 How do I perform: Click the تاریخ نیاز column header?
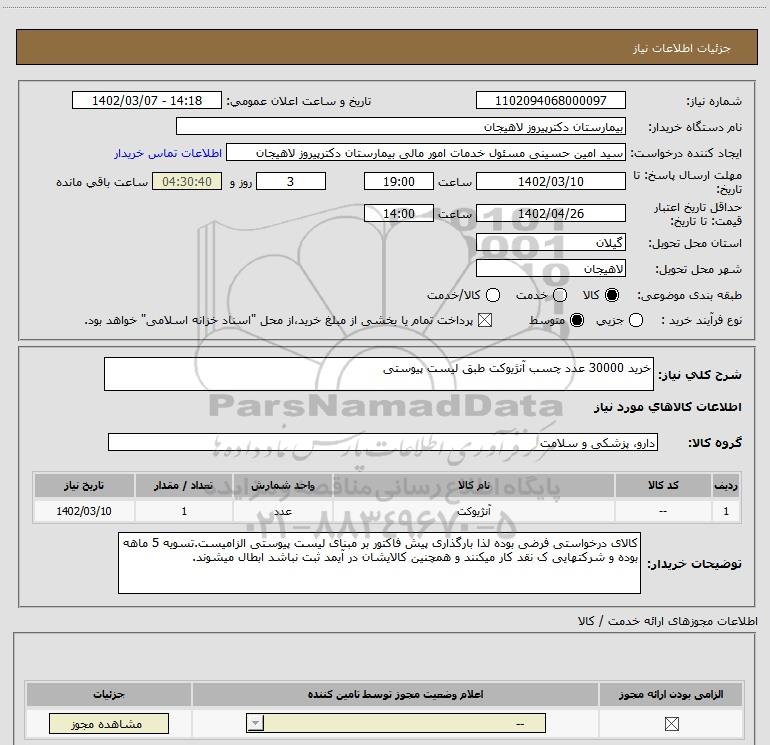(x=84, y=485)
